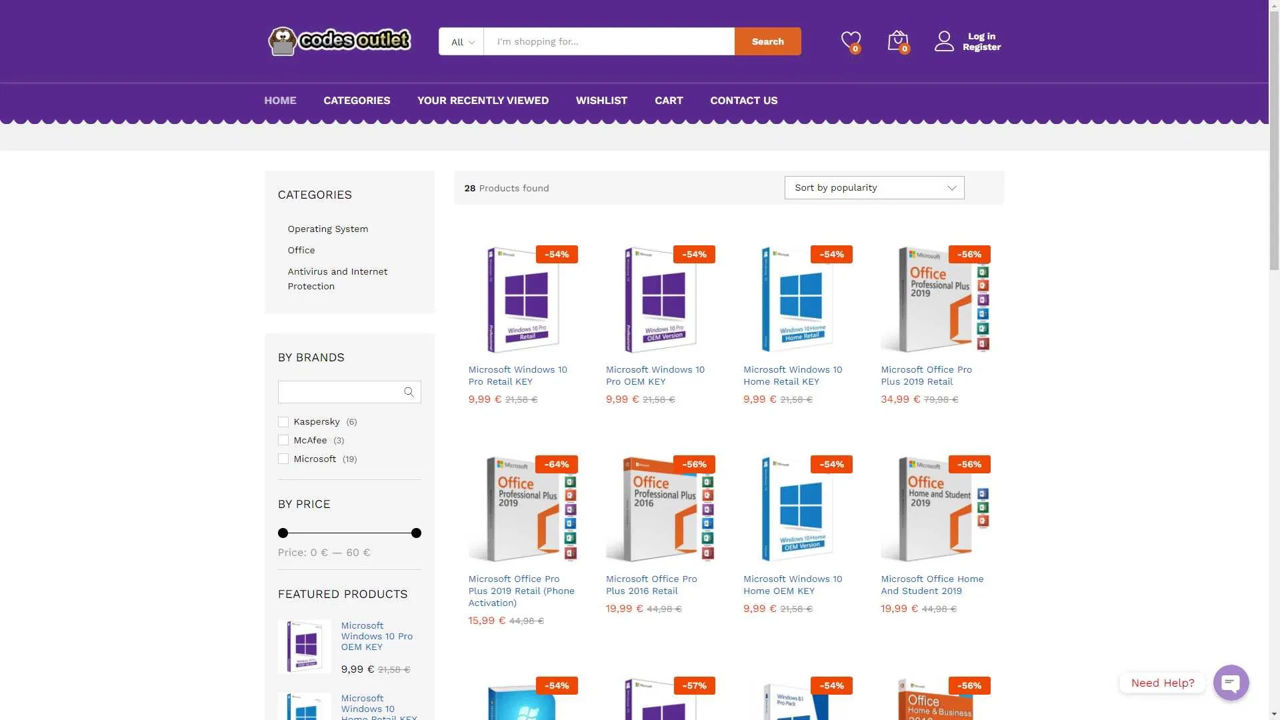
Task: Click -56% badge on Office Pro Plus 2016
Action: [x=694, y=464]
